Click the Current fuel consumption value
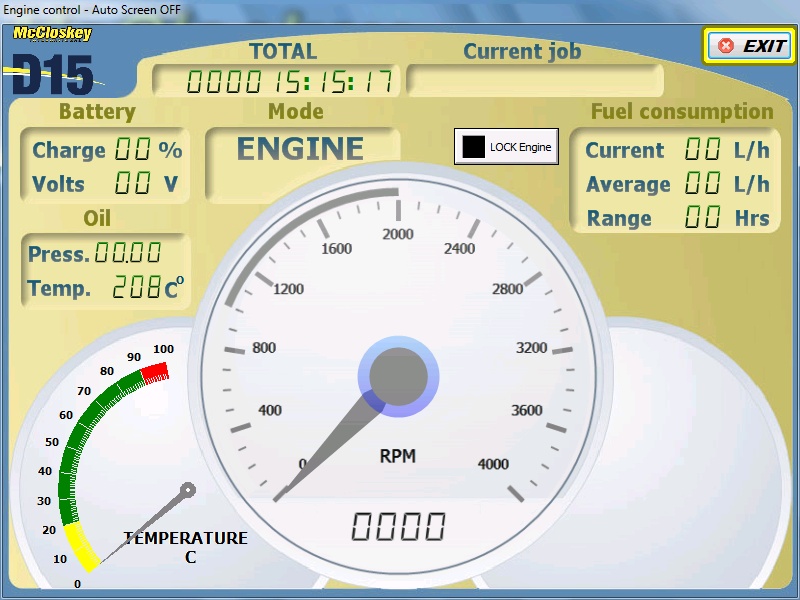 [x=703, y=149]
